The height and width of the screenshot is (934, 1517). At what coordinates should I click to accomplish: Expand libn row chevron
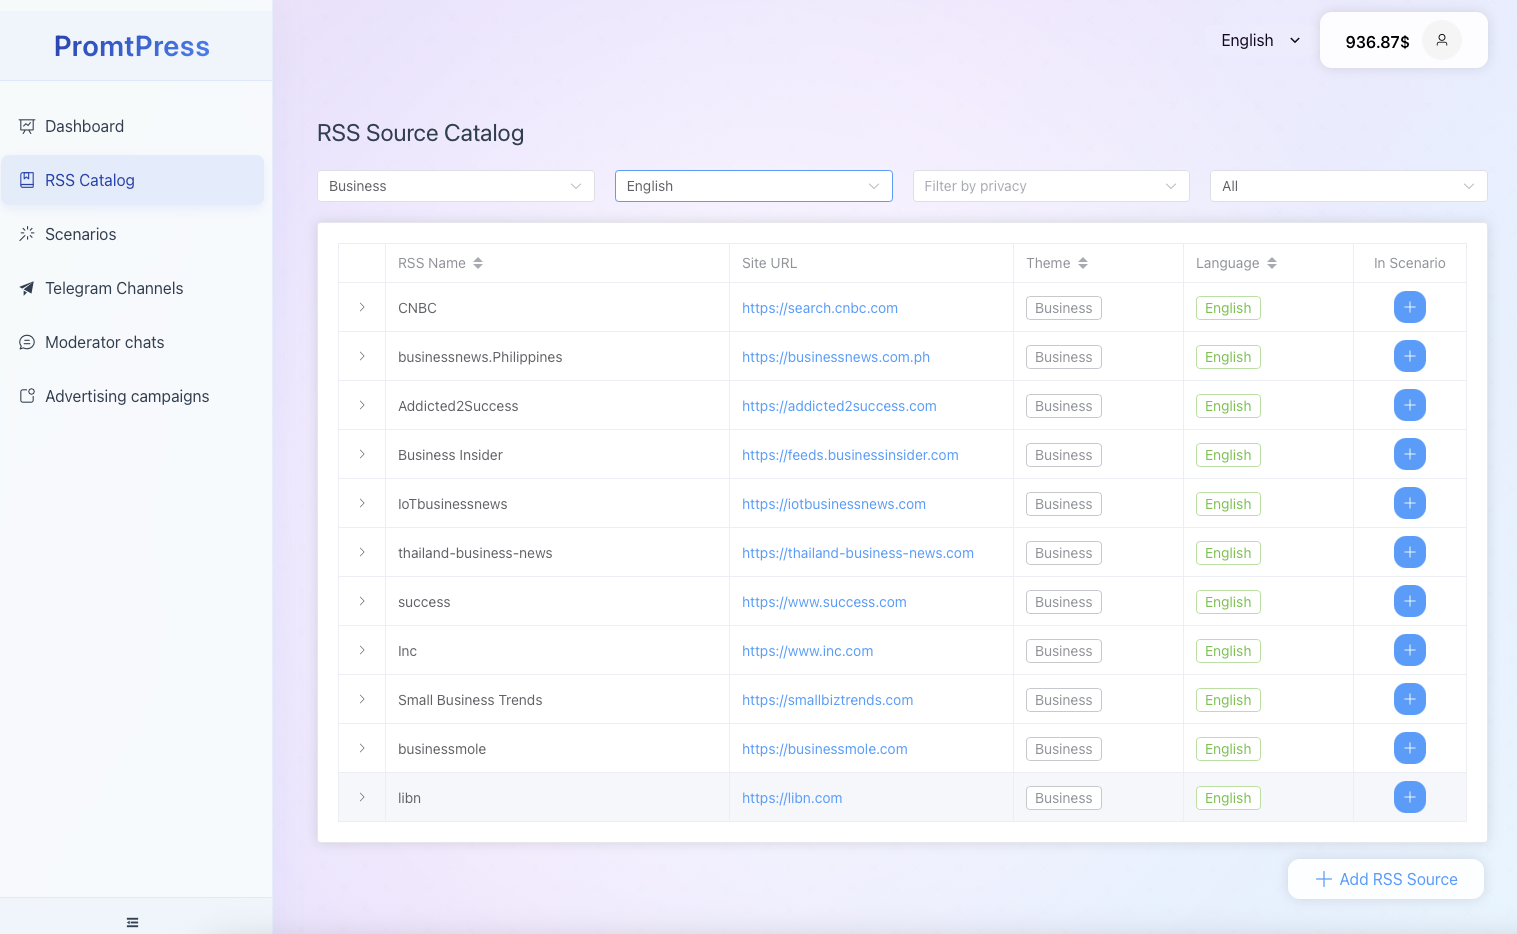362,797
